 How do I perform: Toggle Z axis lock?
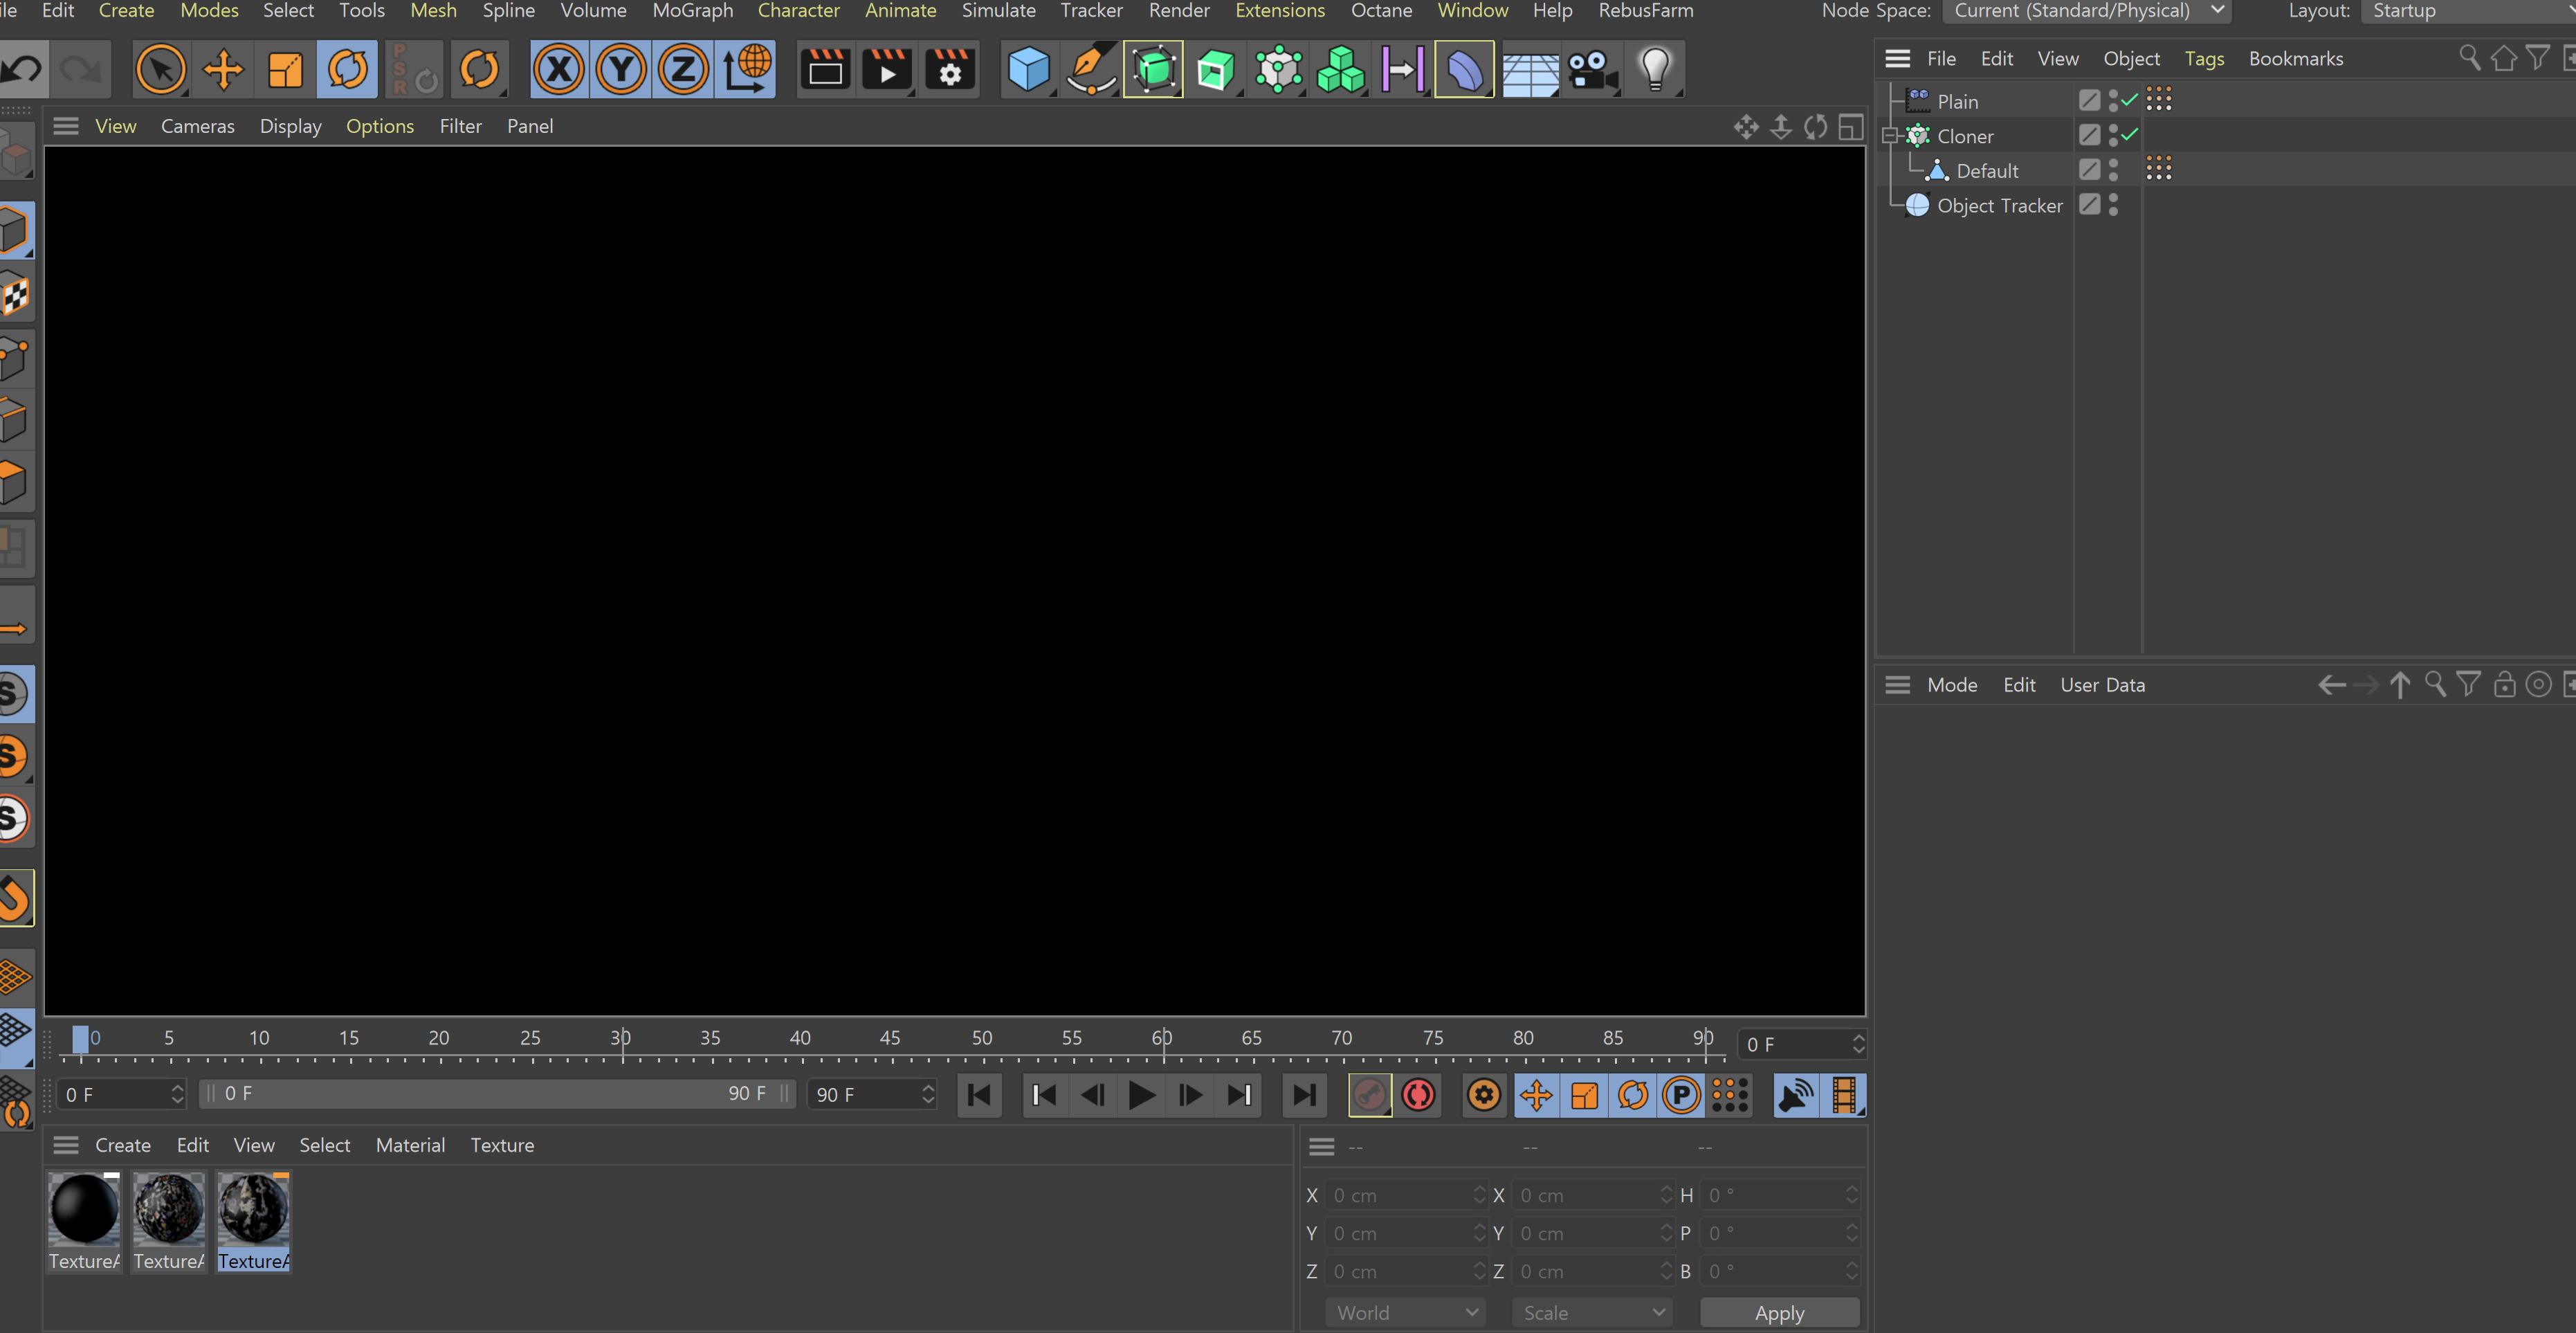pyautogui.click(x=683, y=69)
